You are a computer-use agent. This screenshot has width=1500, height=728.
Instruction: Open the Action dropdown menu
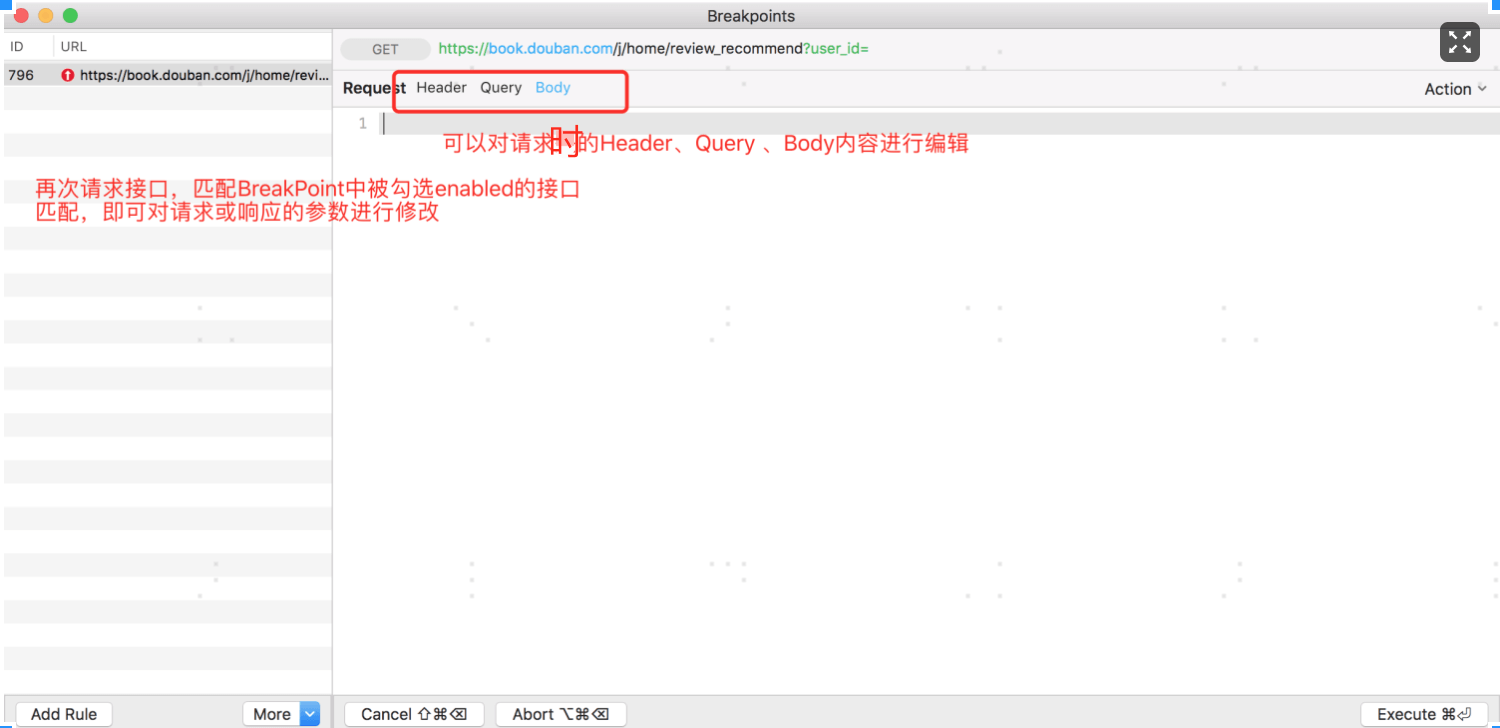[x=1455, y=89]
